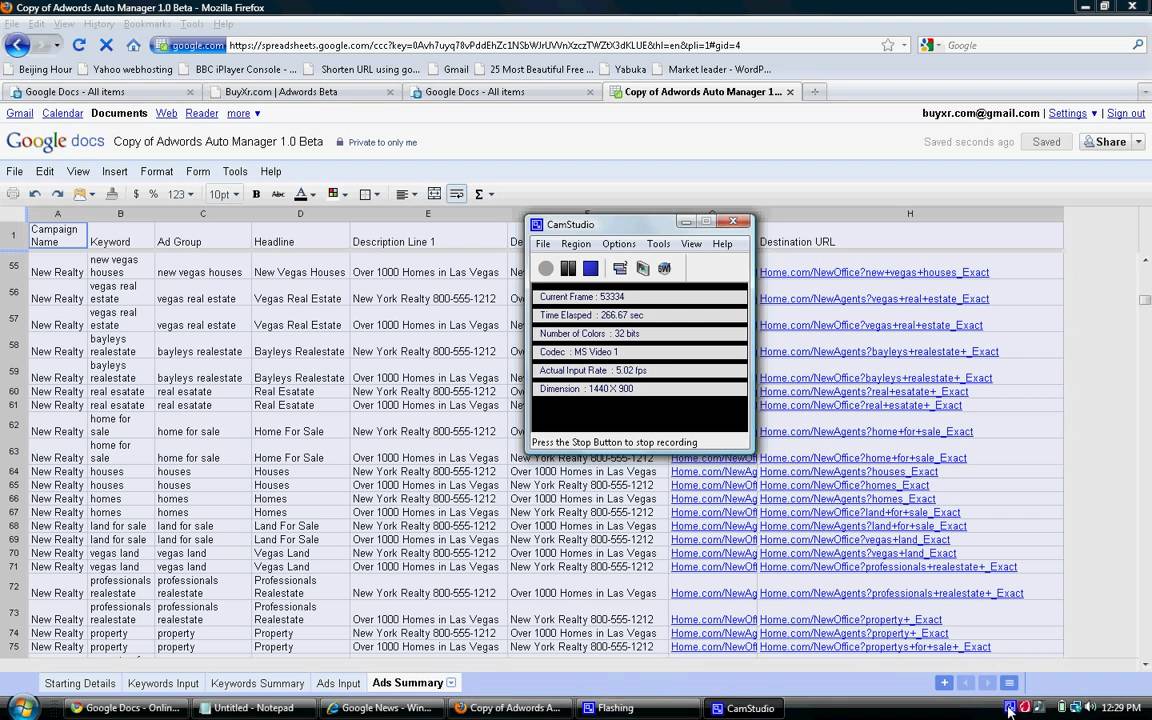The height and width of the screenshot is (720, 1152).
Task: Click the Sign out link
Action: 1126,113
